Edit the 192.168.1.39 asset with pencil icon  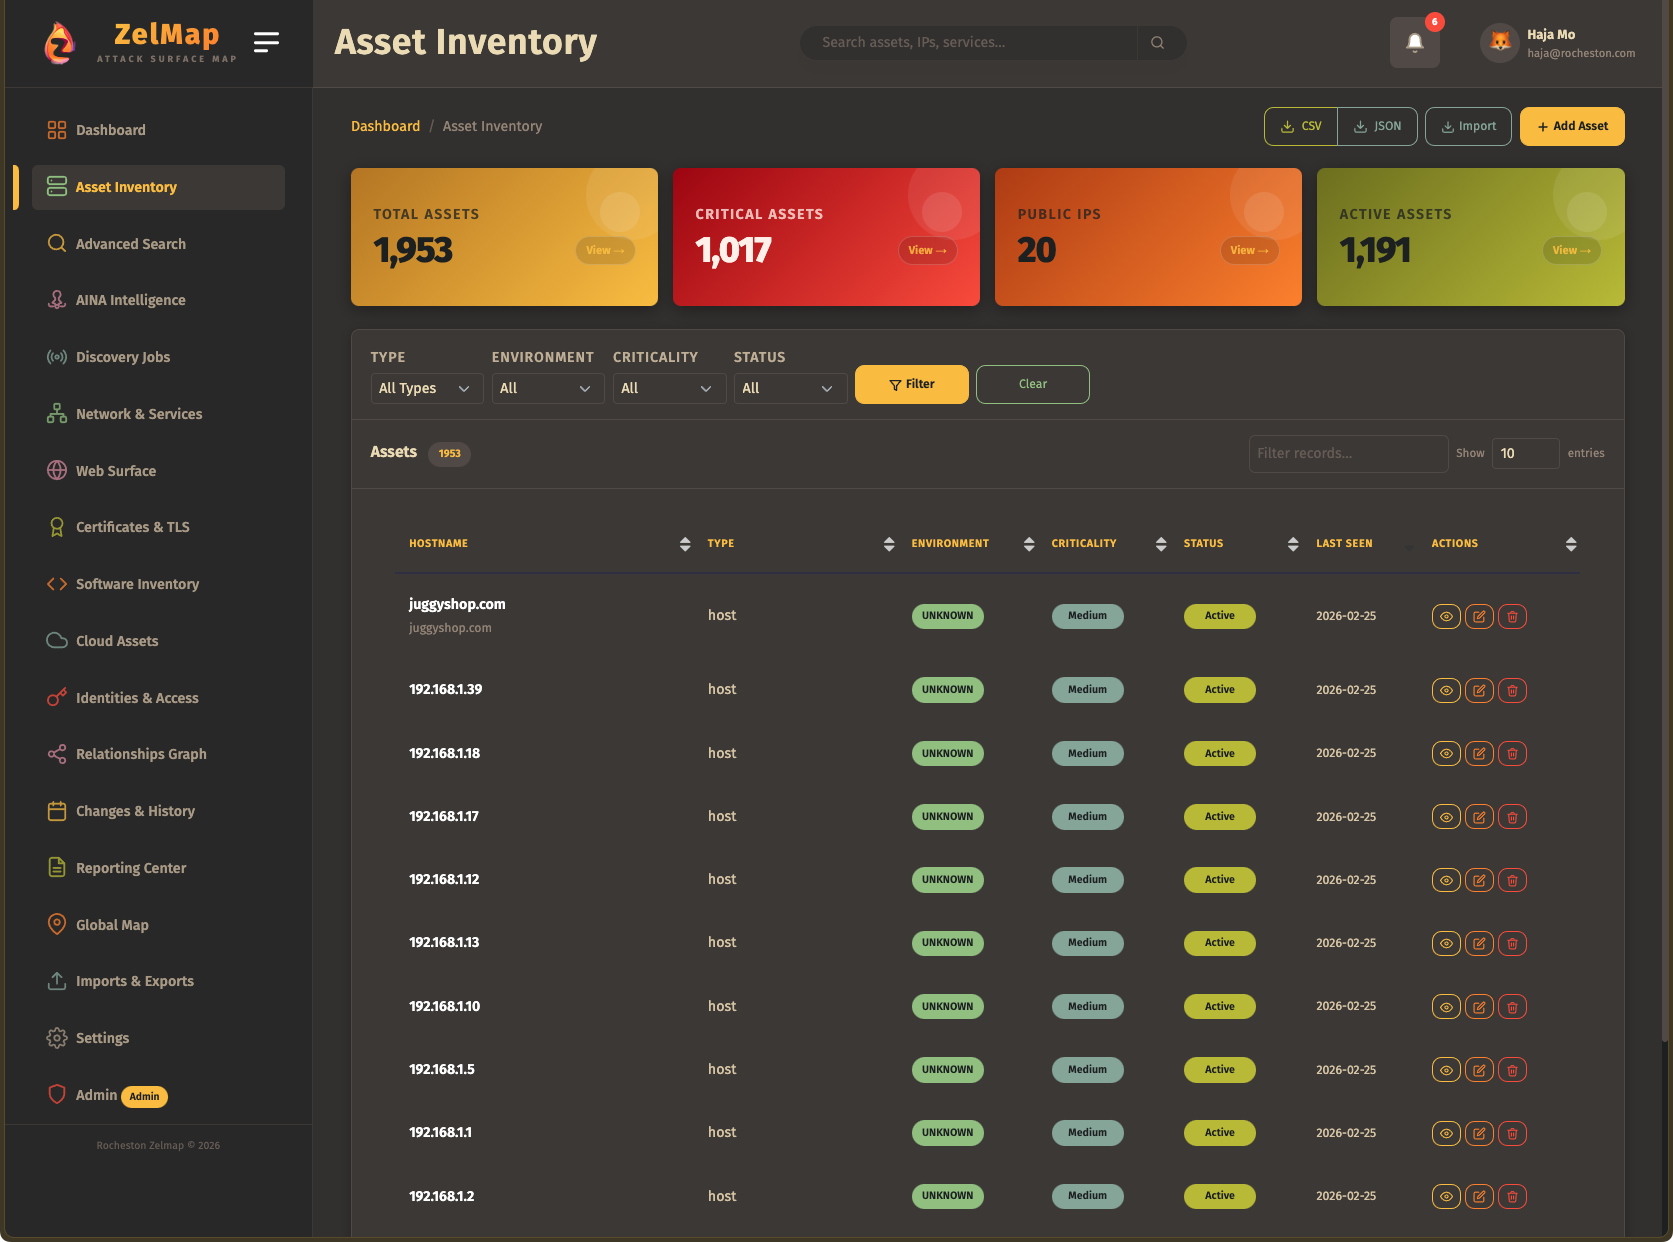point(1479,690)
